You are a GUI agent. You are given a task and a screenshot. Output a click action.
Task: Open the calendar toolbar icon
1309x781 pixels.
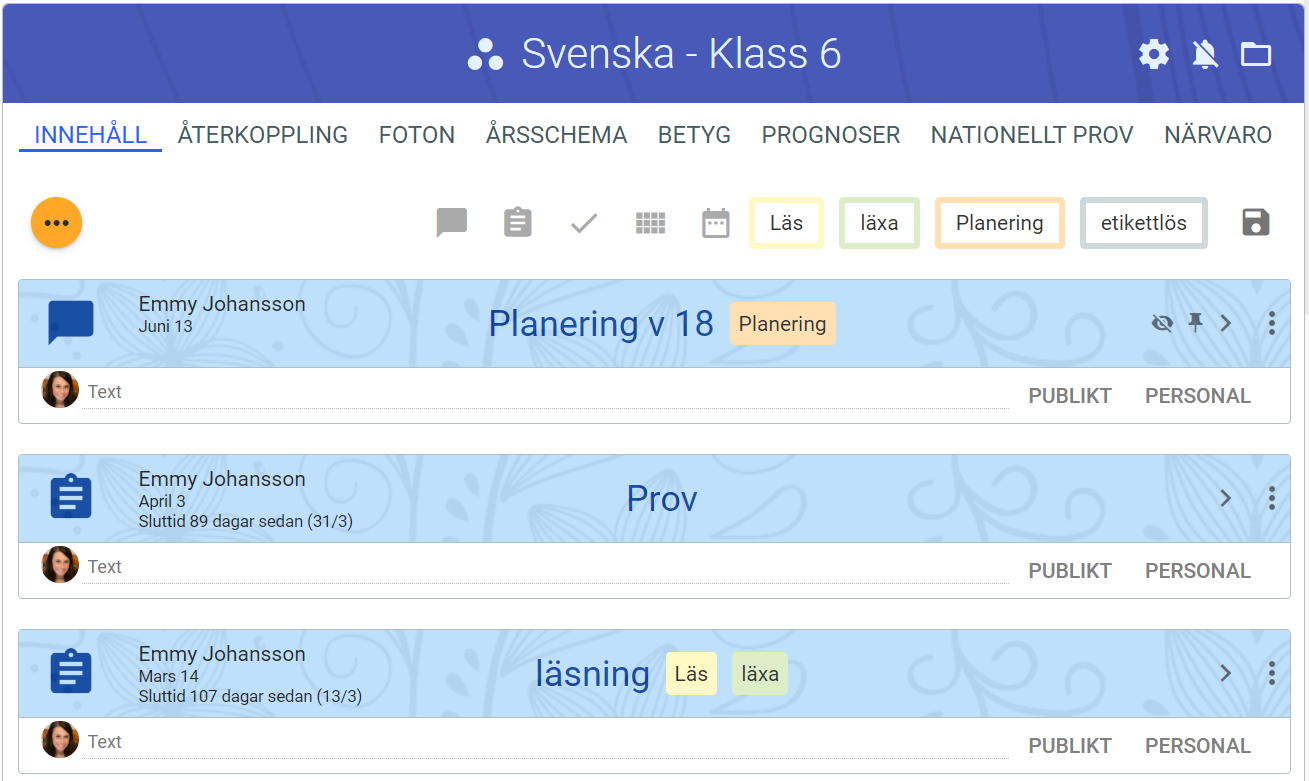pos(716,222)
